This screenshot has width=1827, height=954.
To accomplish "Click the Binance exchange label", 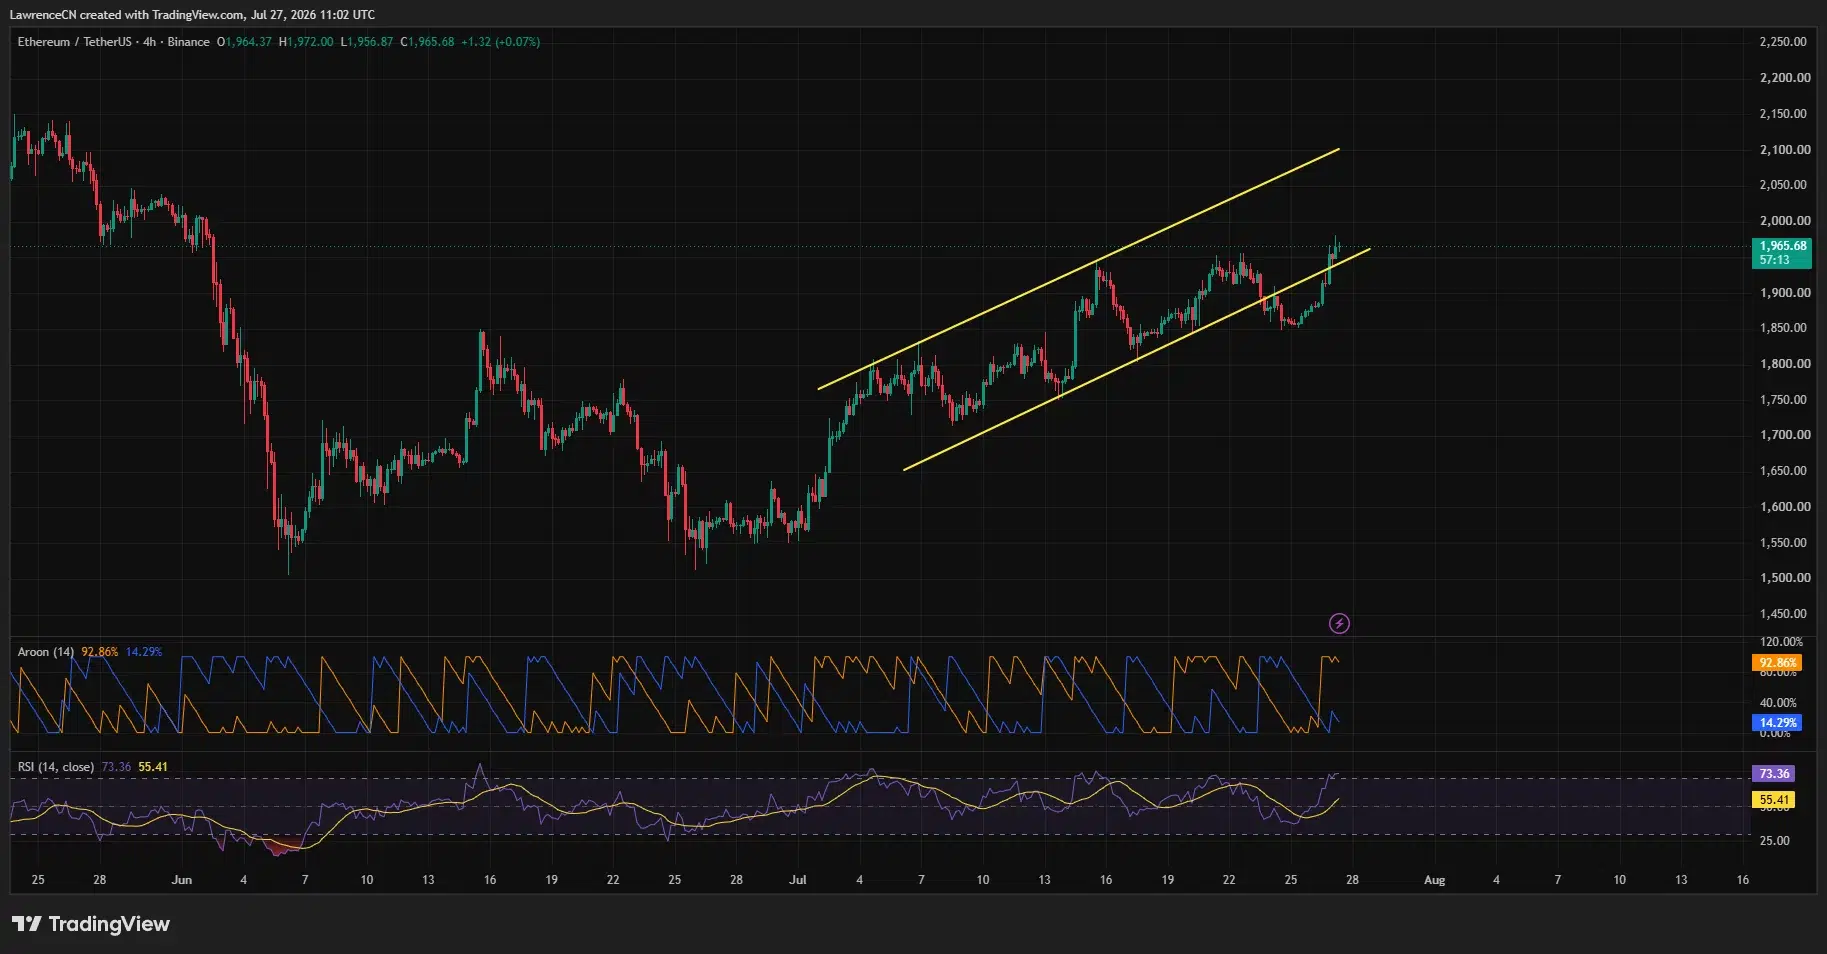I will (x=188, y=42).
